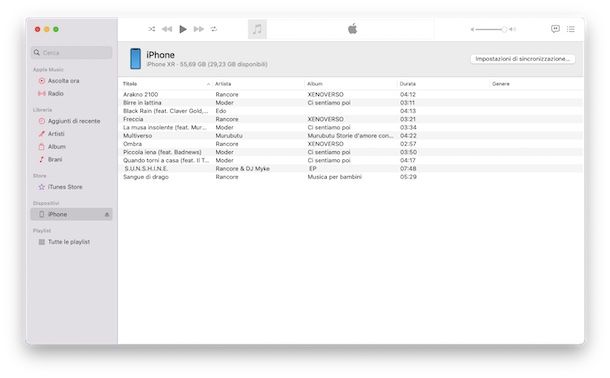610x378 pixels.
Task: Start playback with the play button
Action: [x=183, y=29]
